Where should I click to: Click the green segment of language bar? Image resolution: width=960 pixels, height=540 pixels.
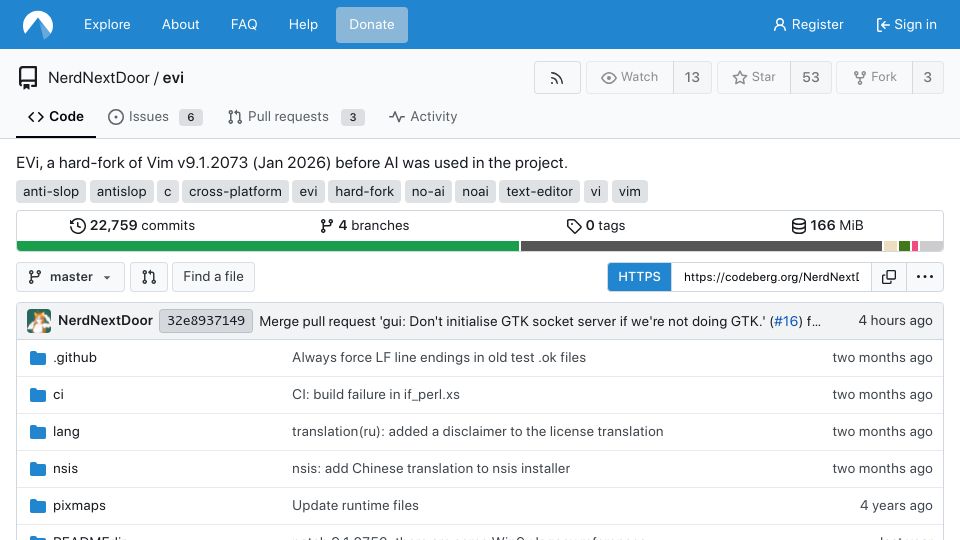[268, 246]
